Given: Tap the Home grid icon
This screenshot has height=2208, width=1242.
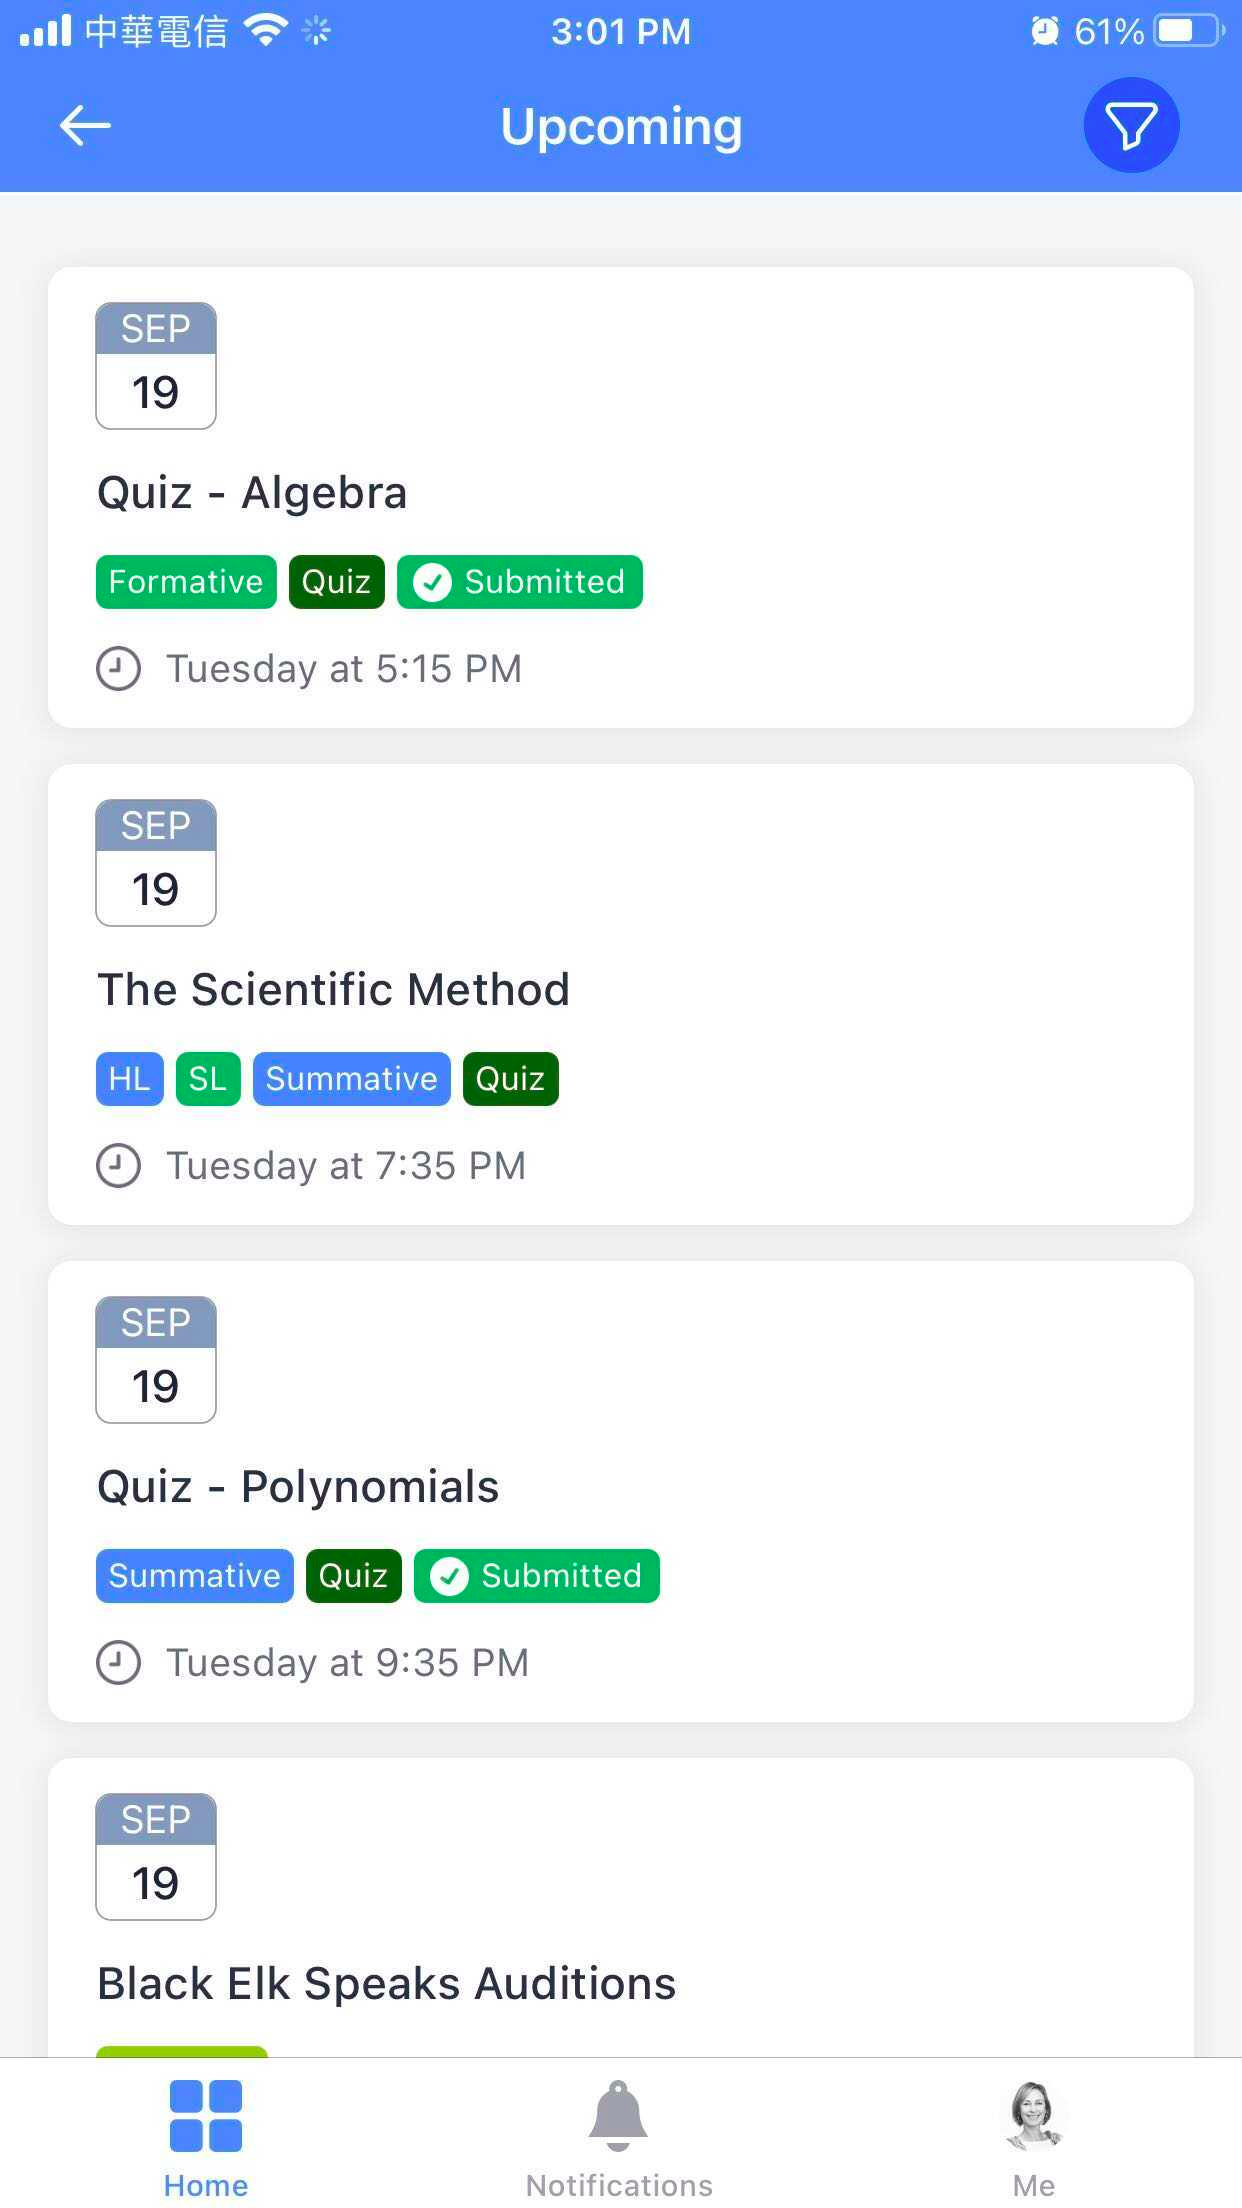Looking at the screenshot, I should 206,2115.
